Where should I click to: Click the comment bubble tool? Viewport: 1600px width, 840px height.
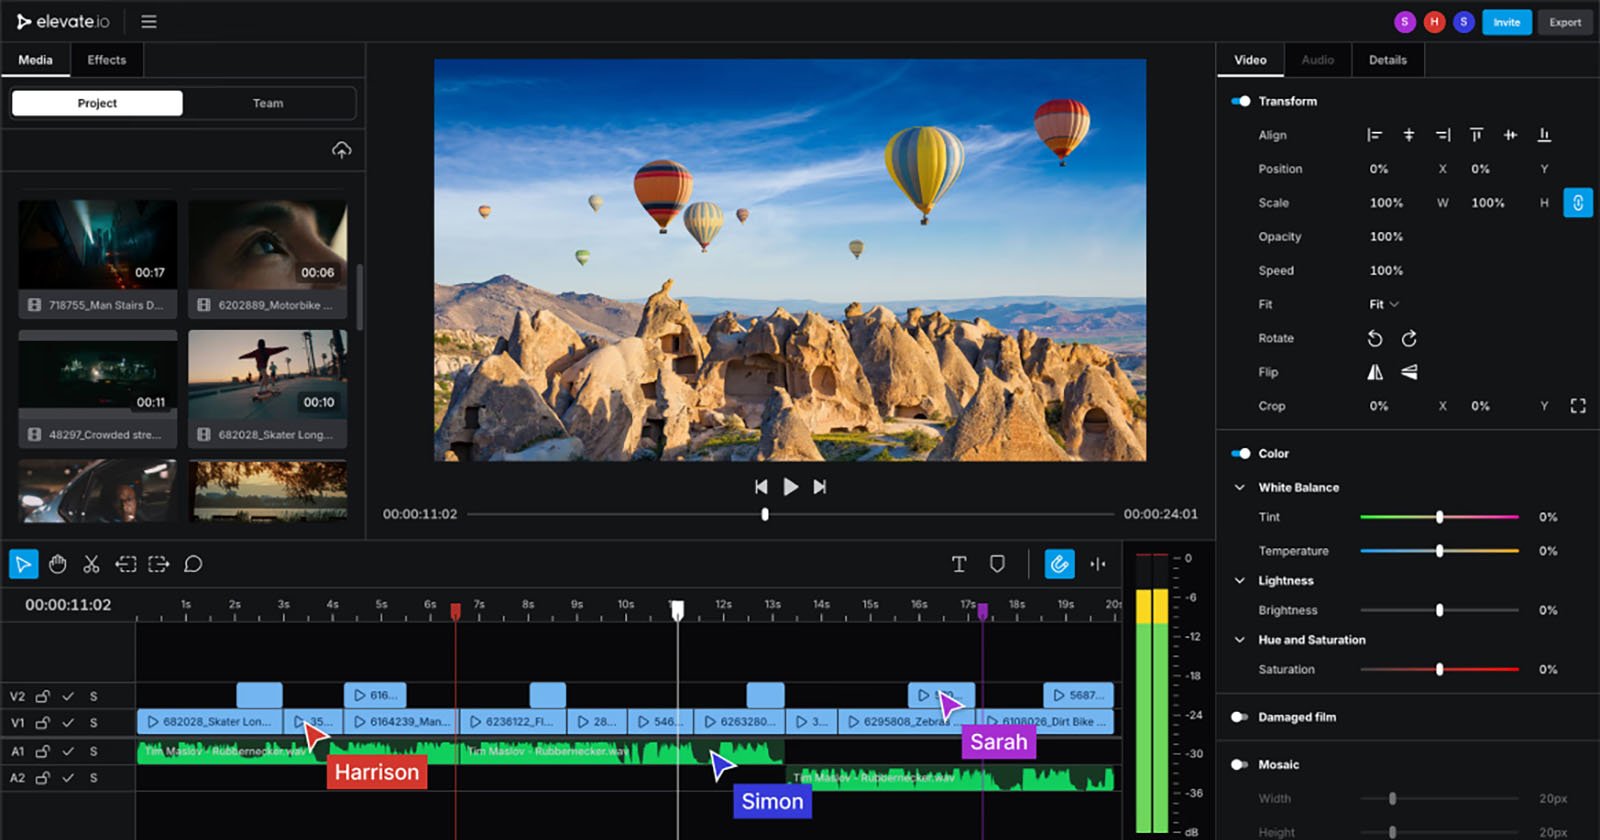click(193, 564)
